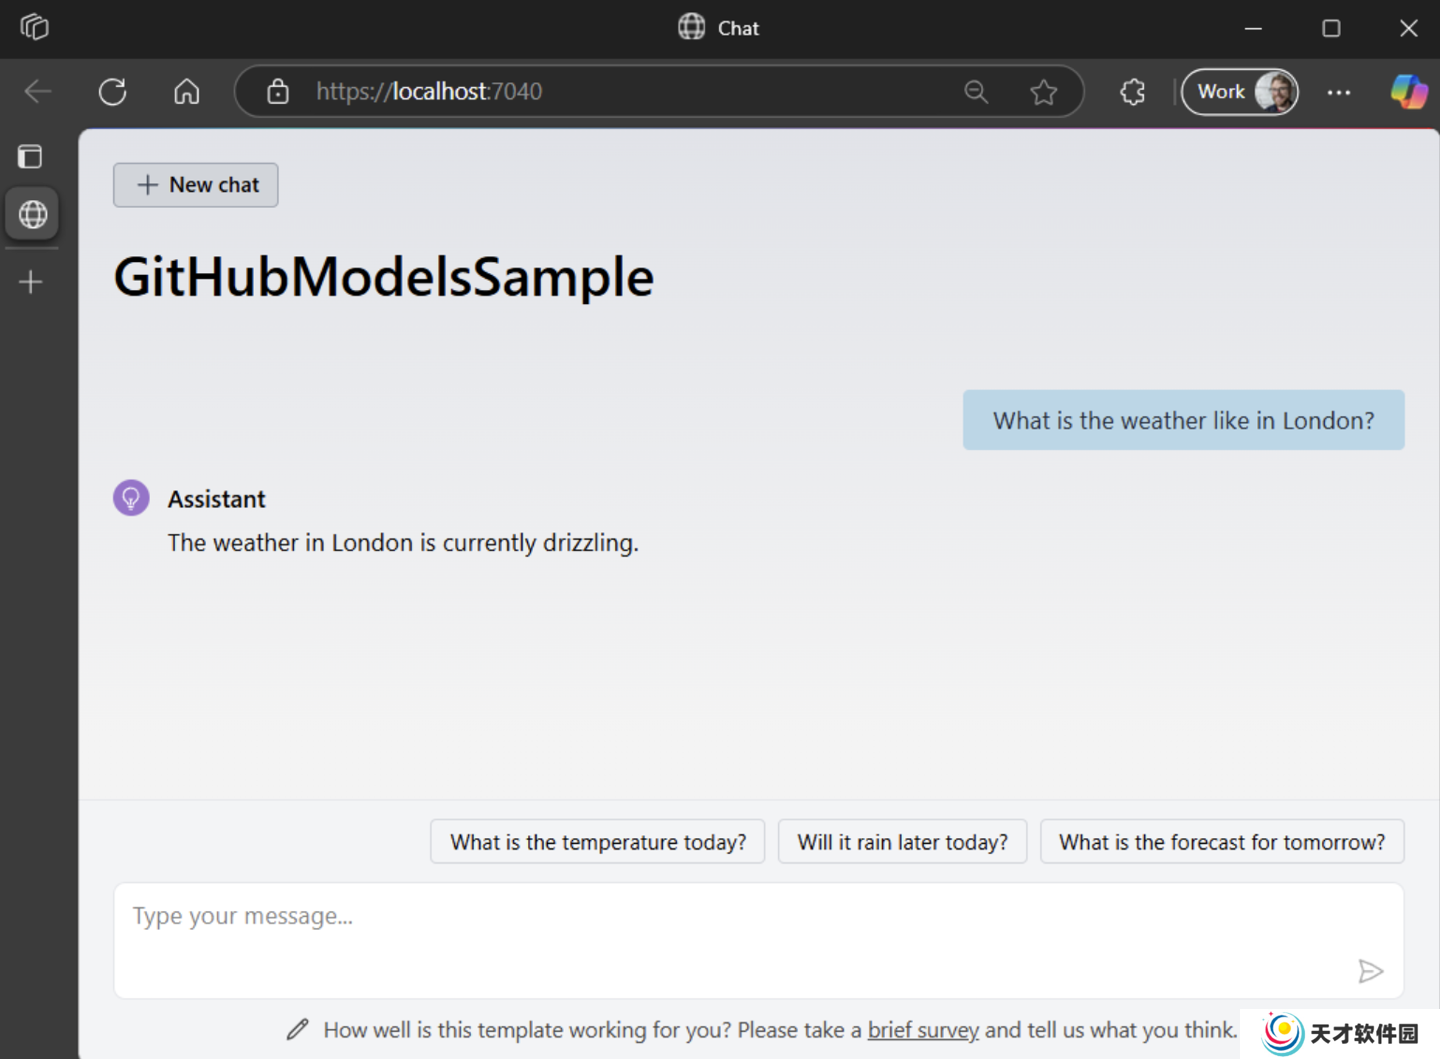The height and width of the screenshot is (1059, 1440).
Task: Open the zoom magnifier in address bar
Action: click(976, 92)
